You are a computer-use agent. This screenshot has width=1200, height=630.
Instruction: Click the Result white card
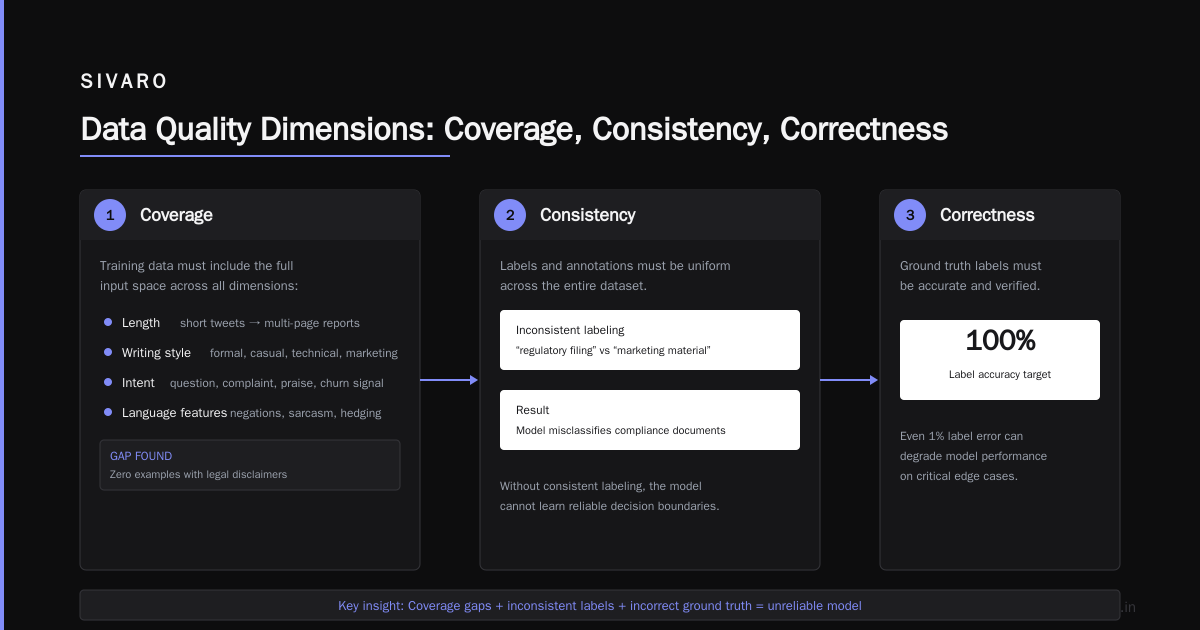(x=650, y=420)
